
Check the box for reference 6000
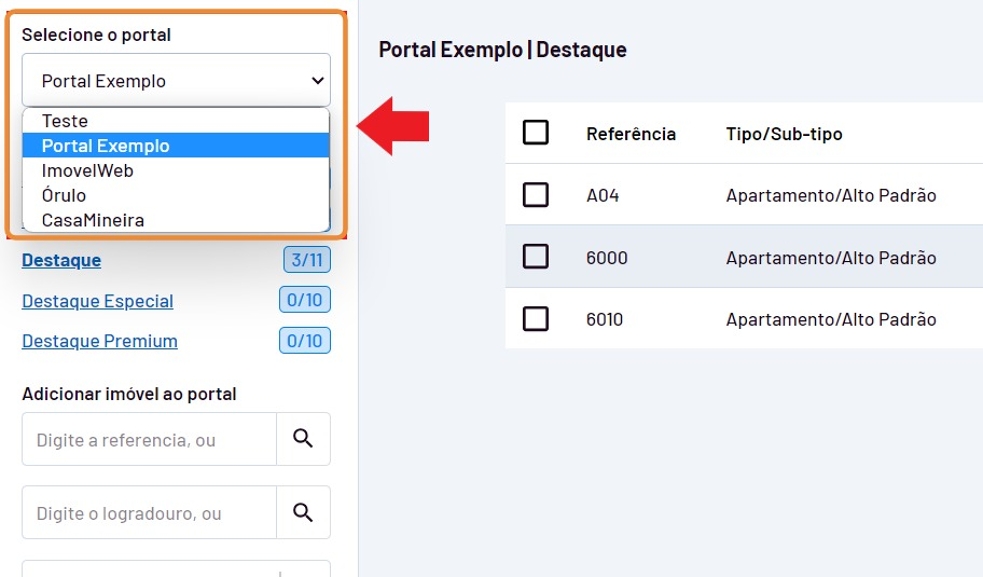click(536, 257)
